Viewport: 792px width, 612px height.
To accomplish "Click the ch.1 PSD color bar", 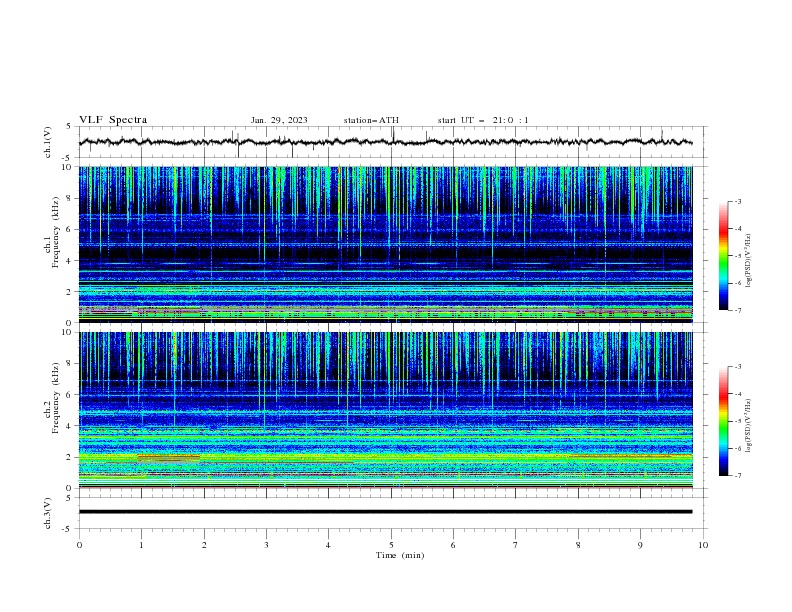I will point(723,256).
